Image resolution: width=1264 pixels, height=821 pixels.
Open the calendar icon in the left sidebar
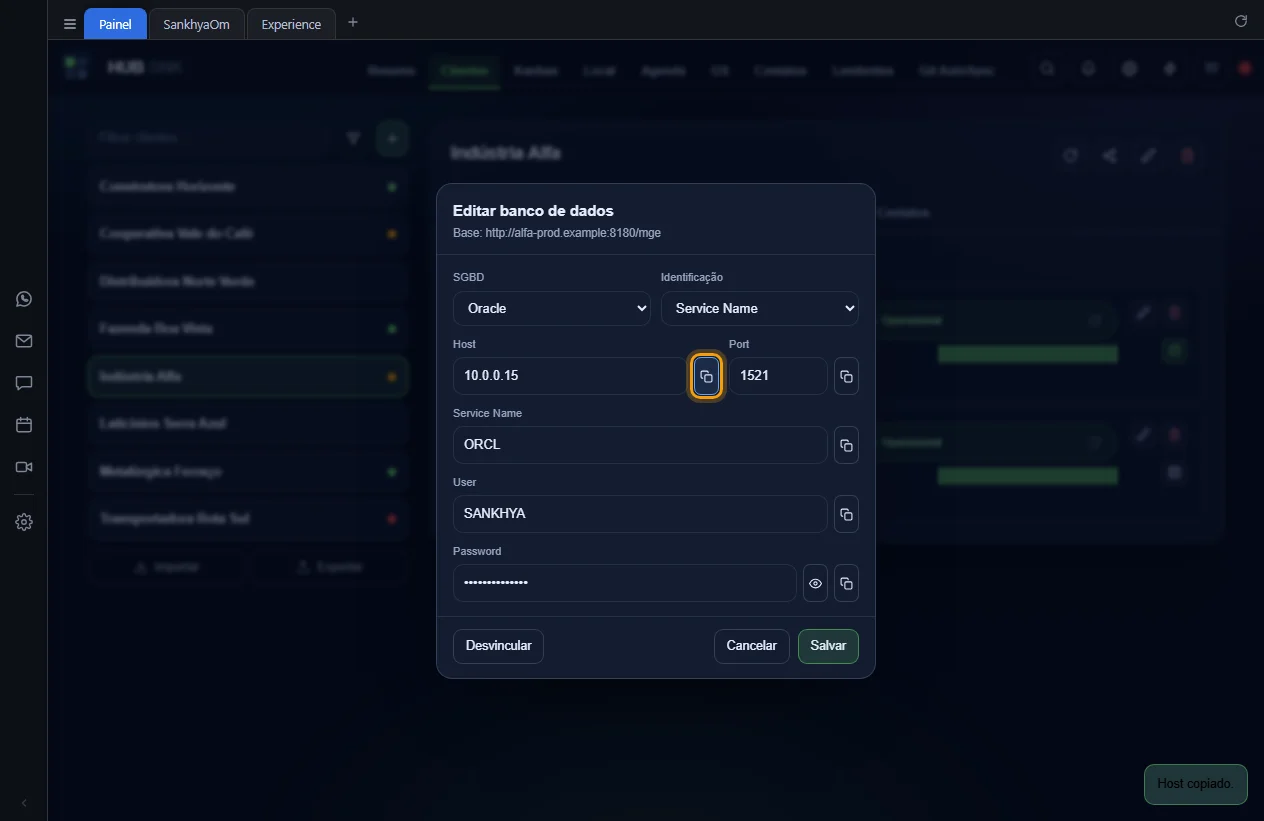(x=24, y=425)
